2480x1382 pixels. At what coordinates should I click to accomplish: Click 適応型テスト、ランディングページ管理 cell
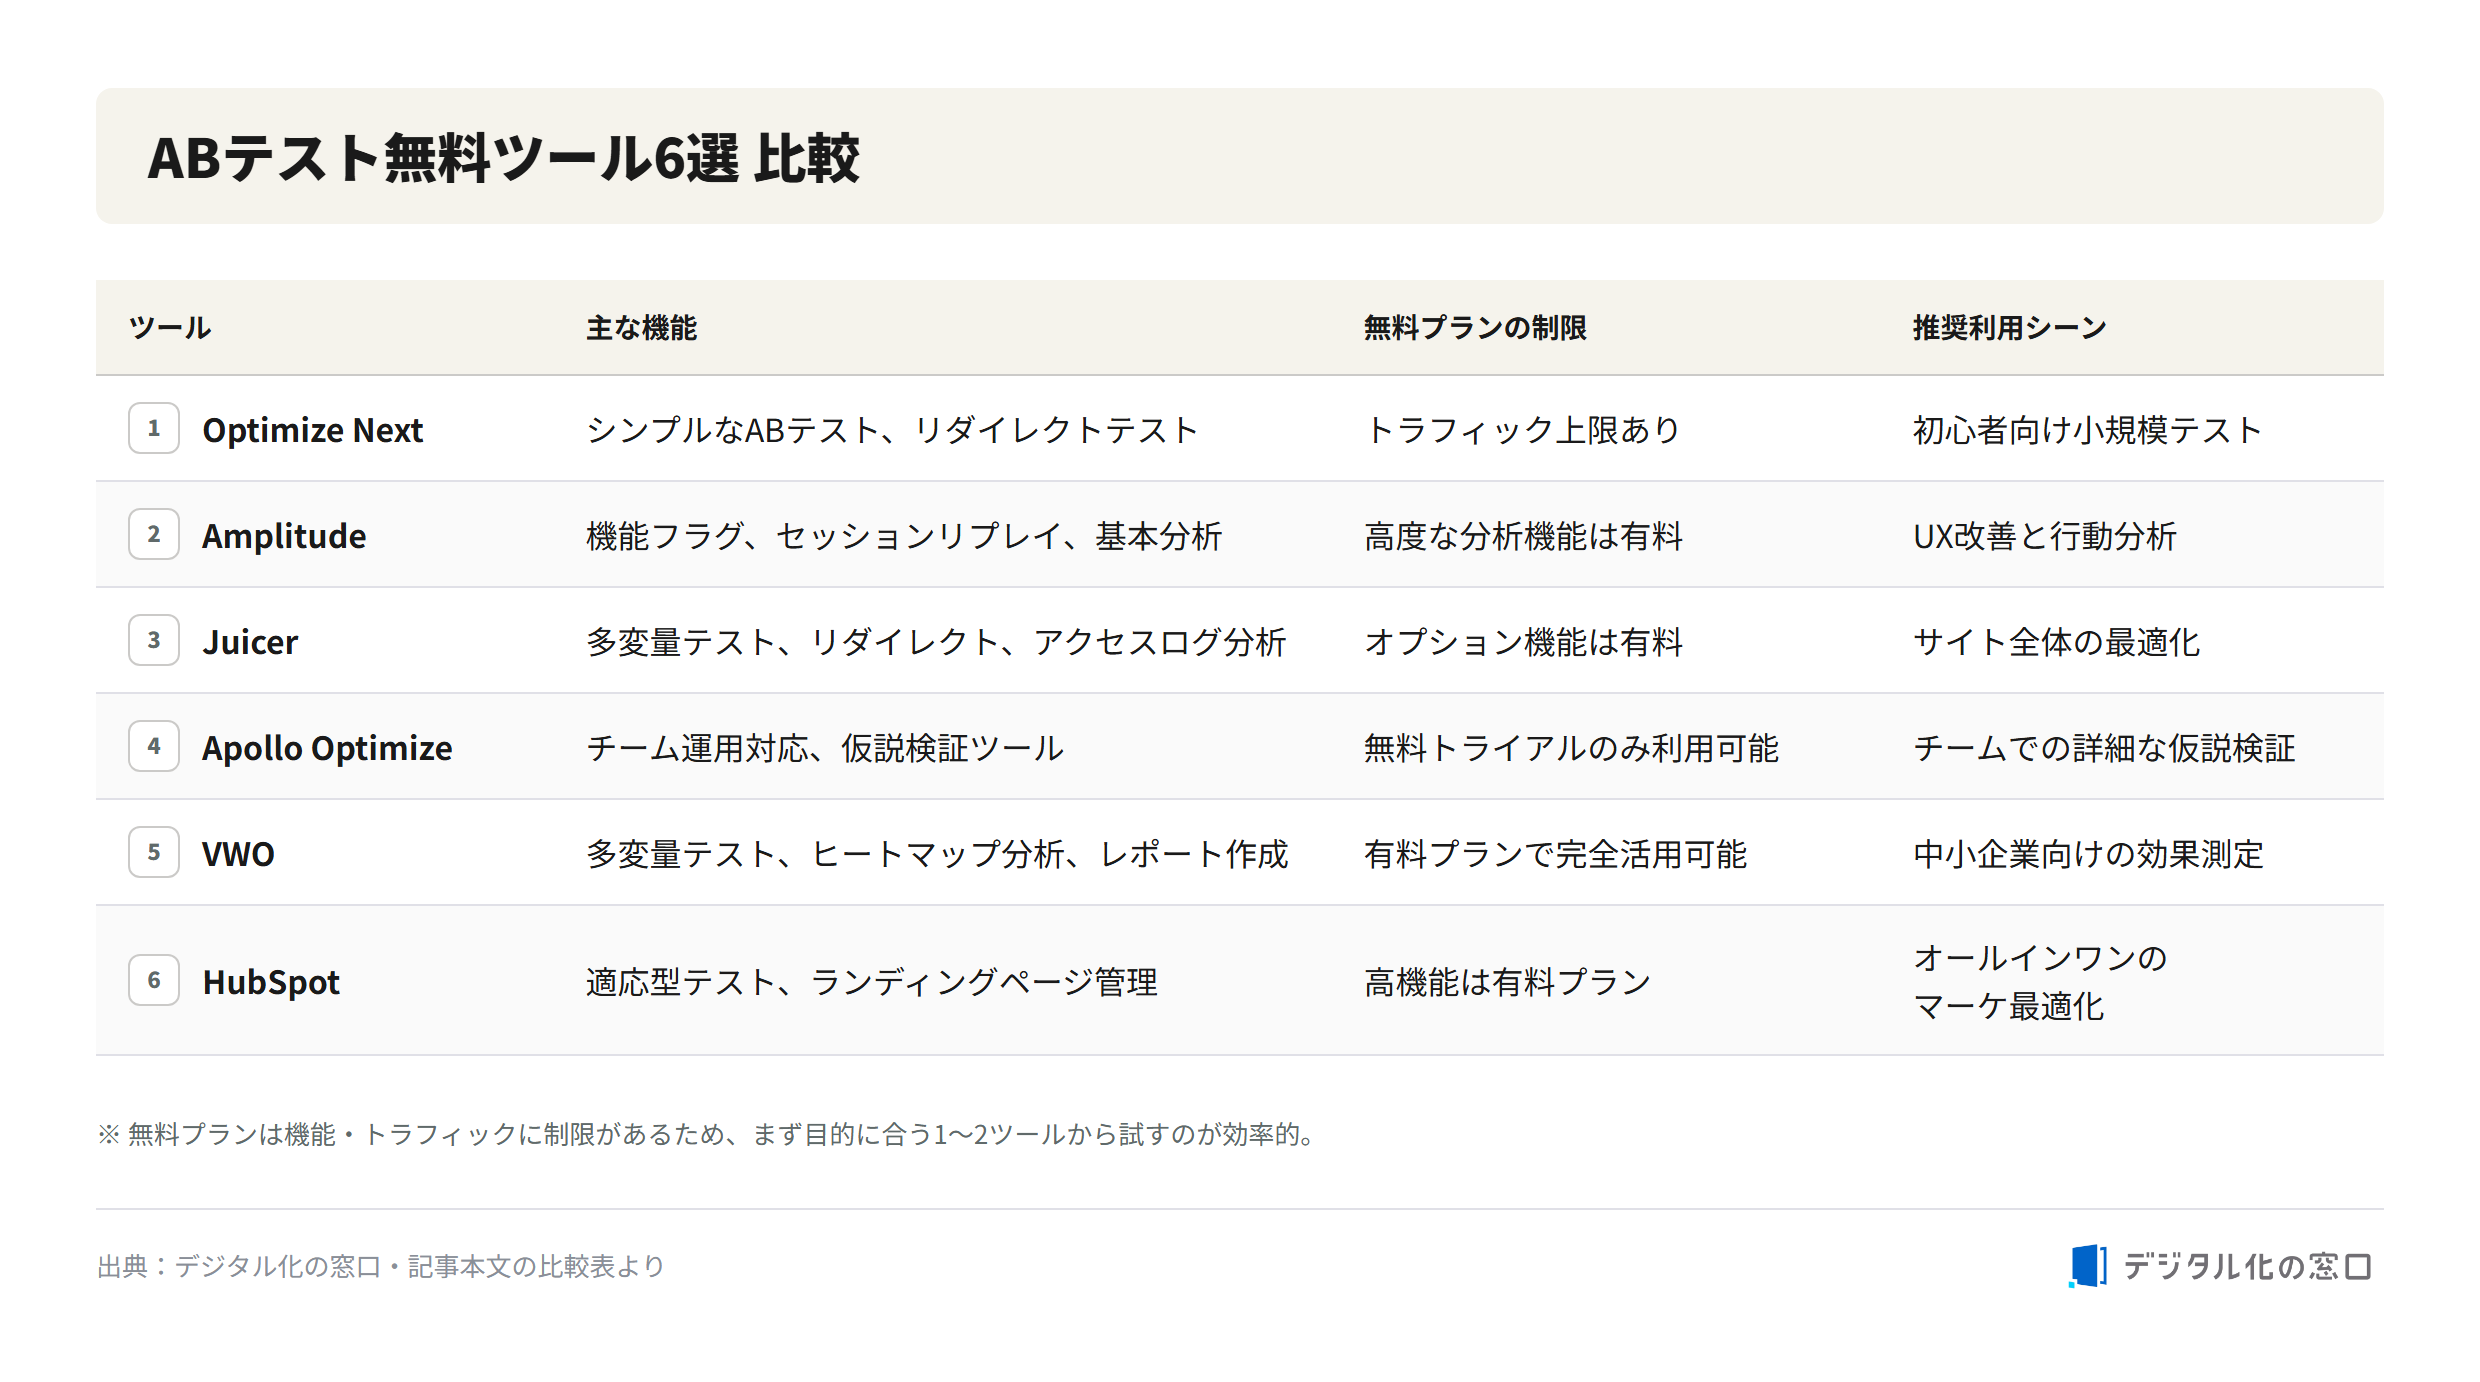(x=872, y=982)
